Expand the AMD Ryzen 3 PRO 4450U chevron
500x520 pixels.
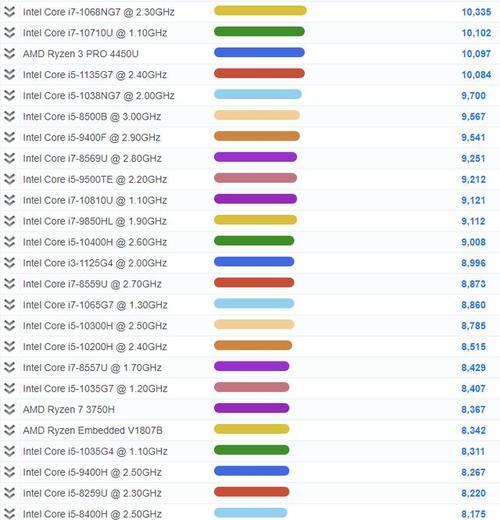click(x=9, y=54)
